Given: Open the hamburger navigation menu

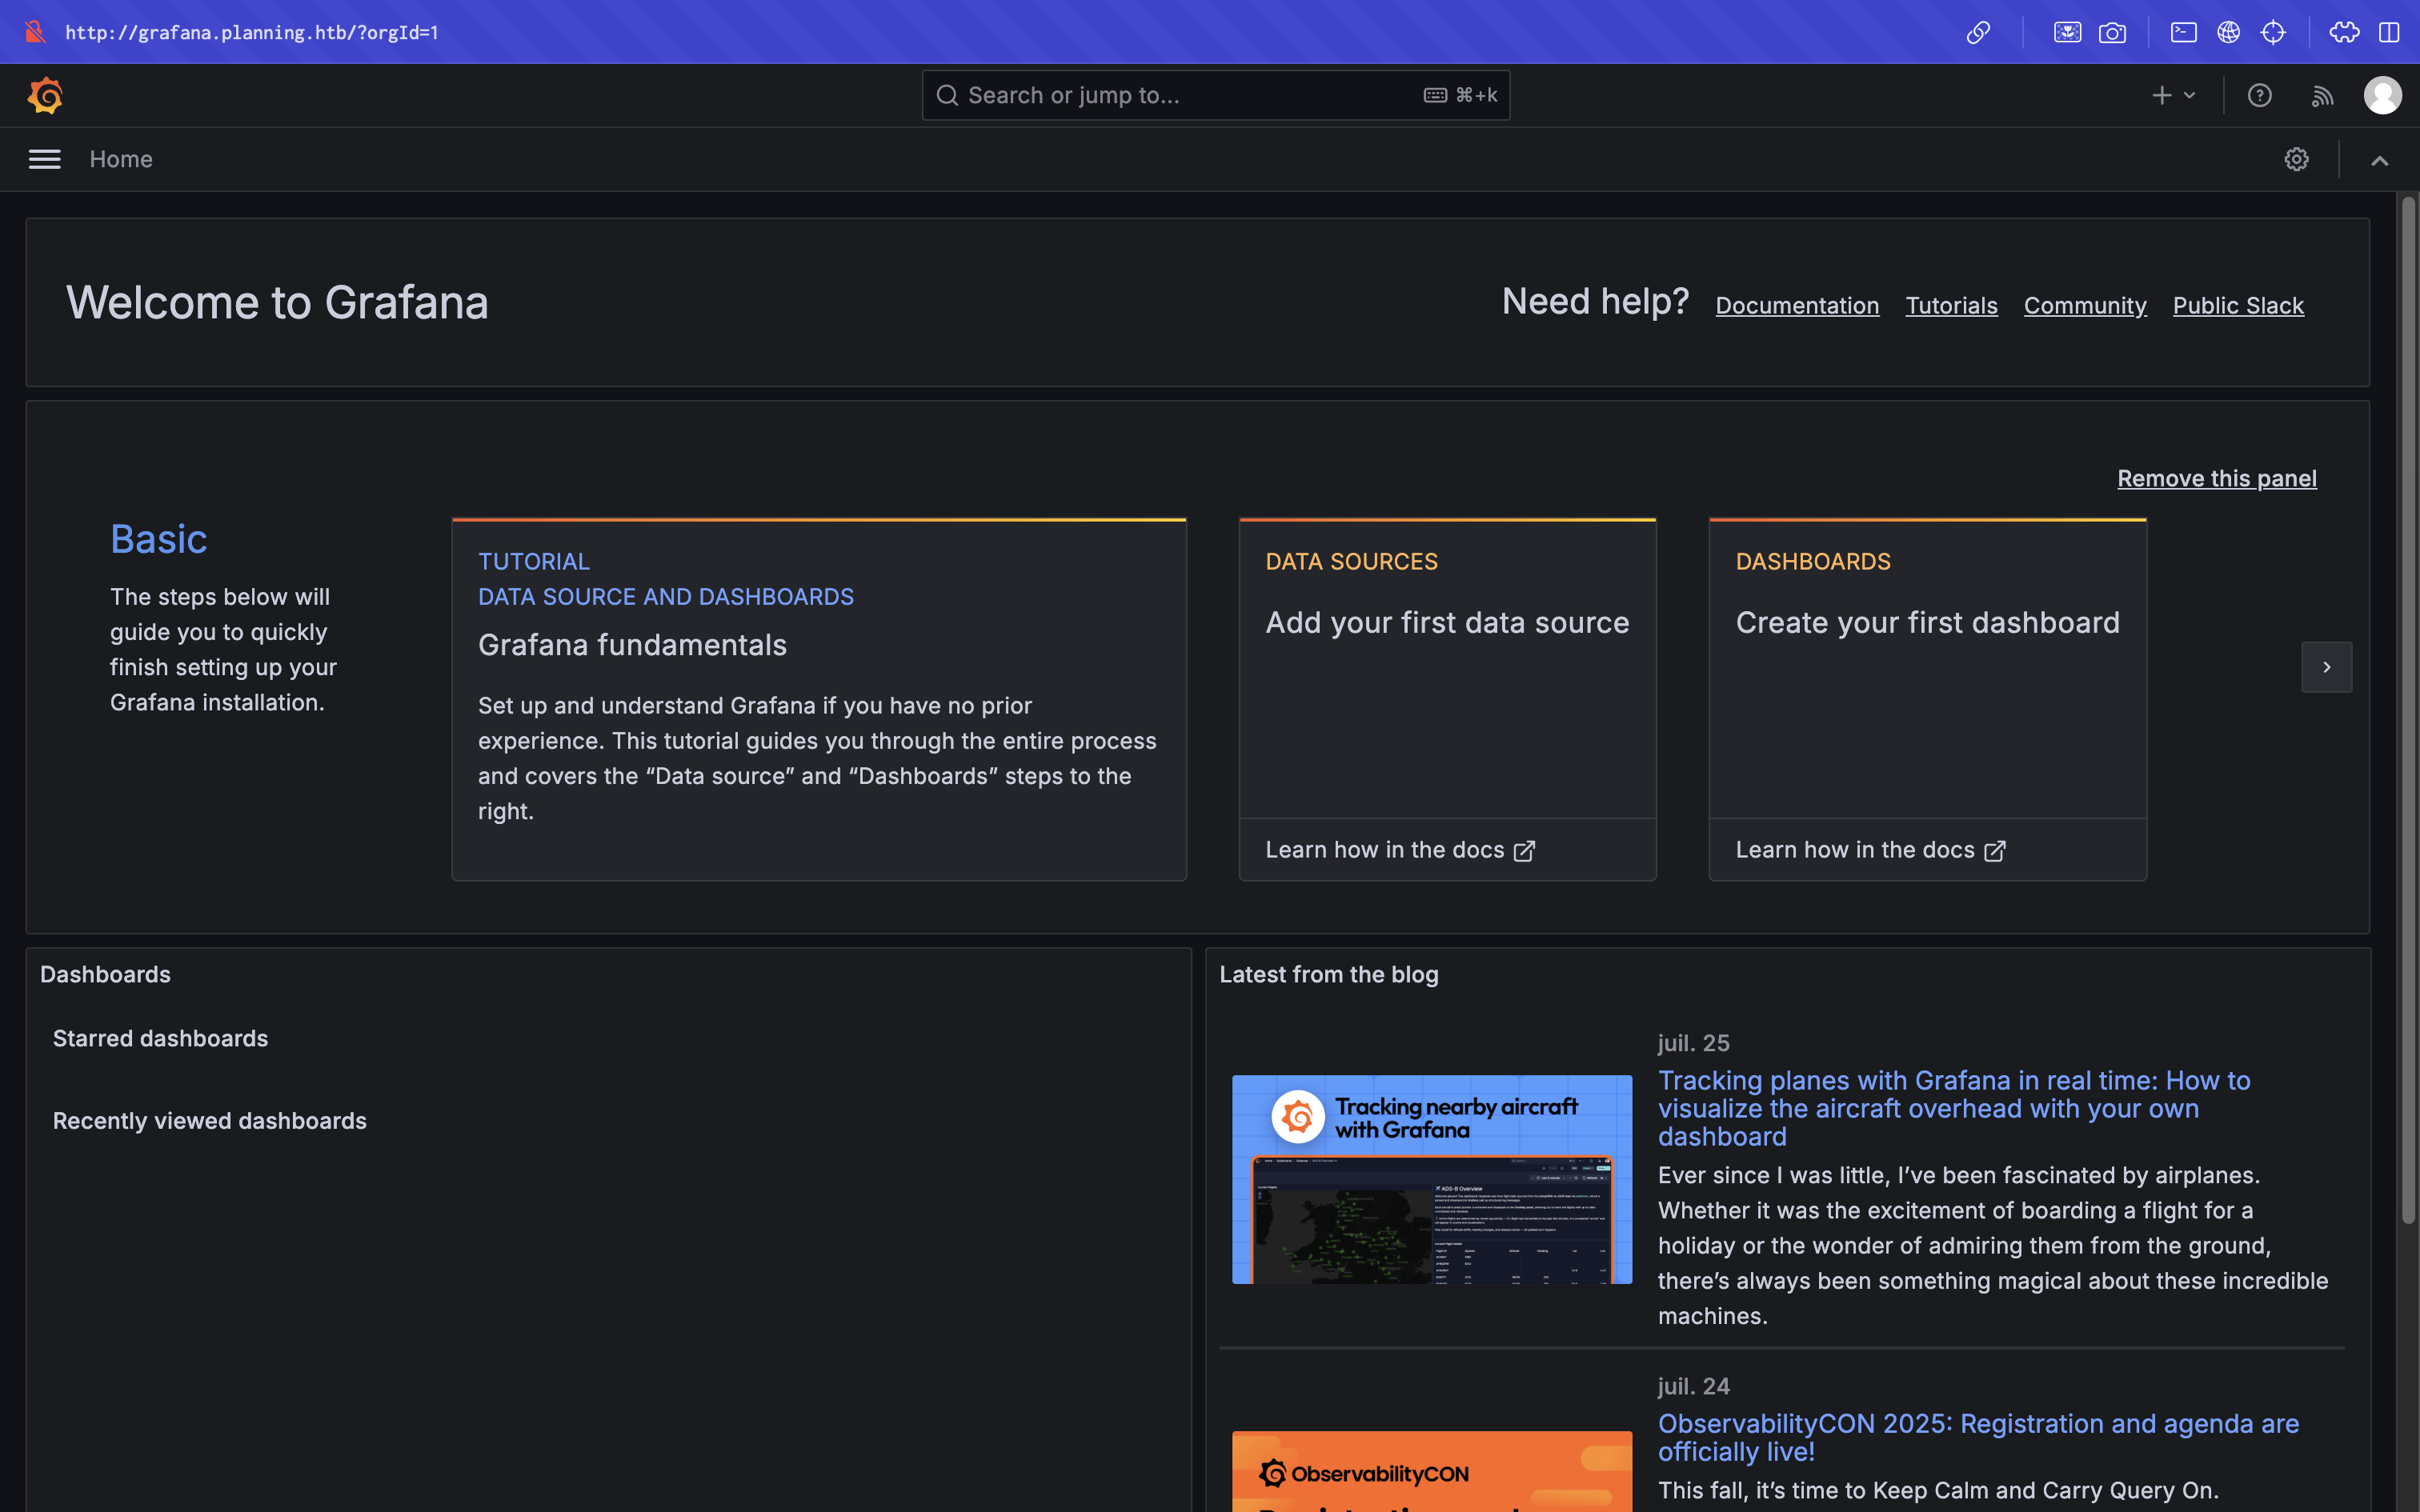Looking at the screenshot, I should coord(44,159).
